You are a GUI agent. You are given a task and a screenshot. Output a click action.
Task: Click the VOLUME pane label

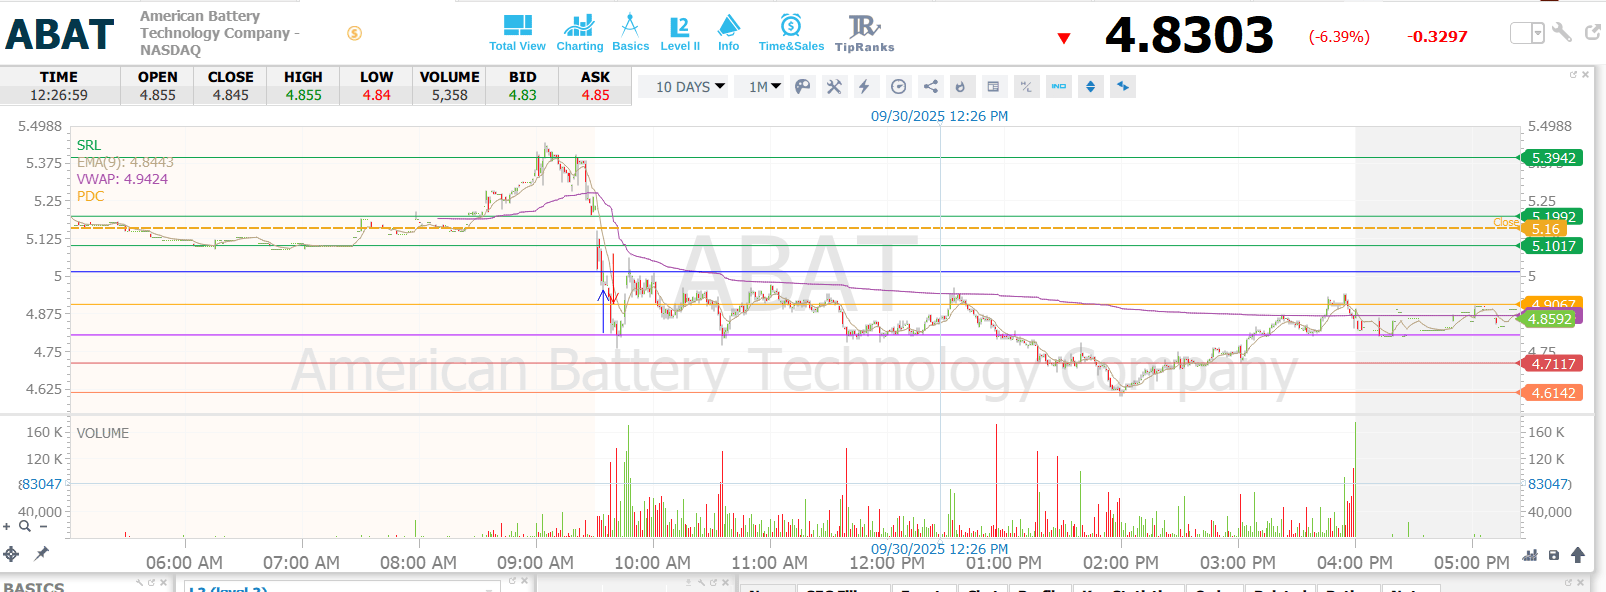[103, 433]
